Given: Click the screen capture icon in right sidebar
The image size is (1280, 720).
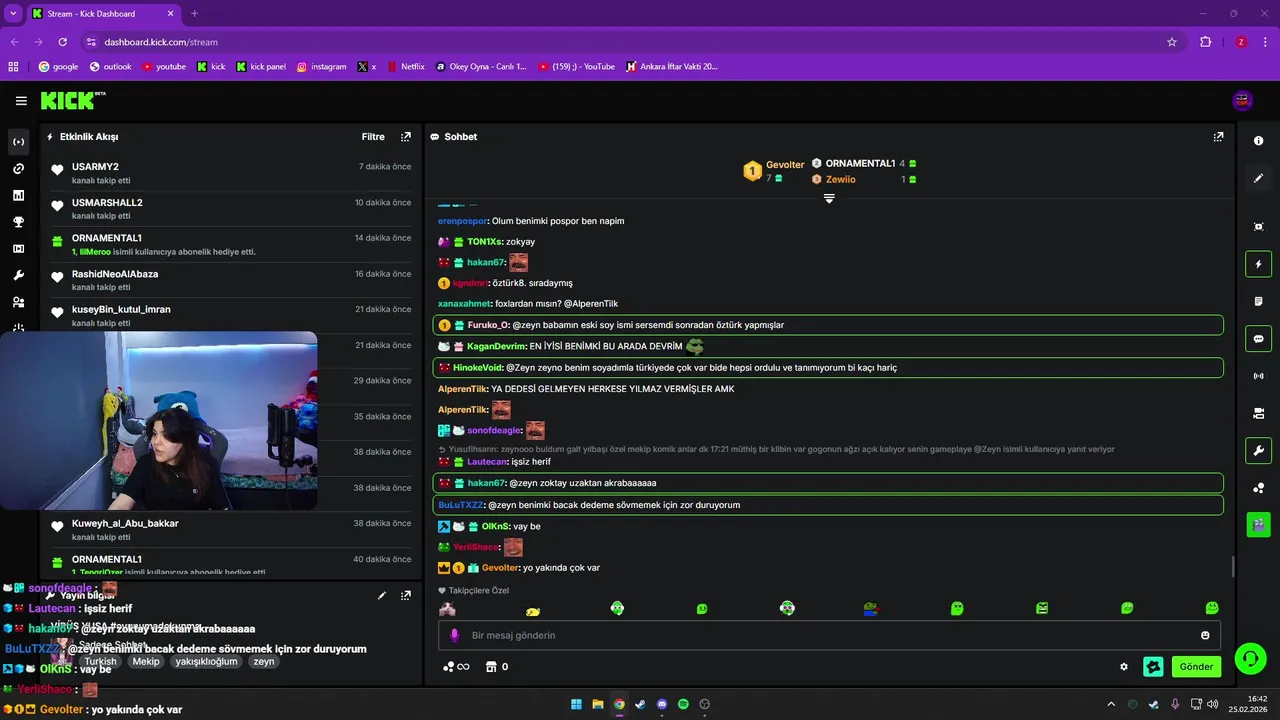Looking at the screenshot, I should [x=1258, y=227].
